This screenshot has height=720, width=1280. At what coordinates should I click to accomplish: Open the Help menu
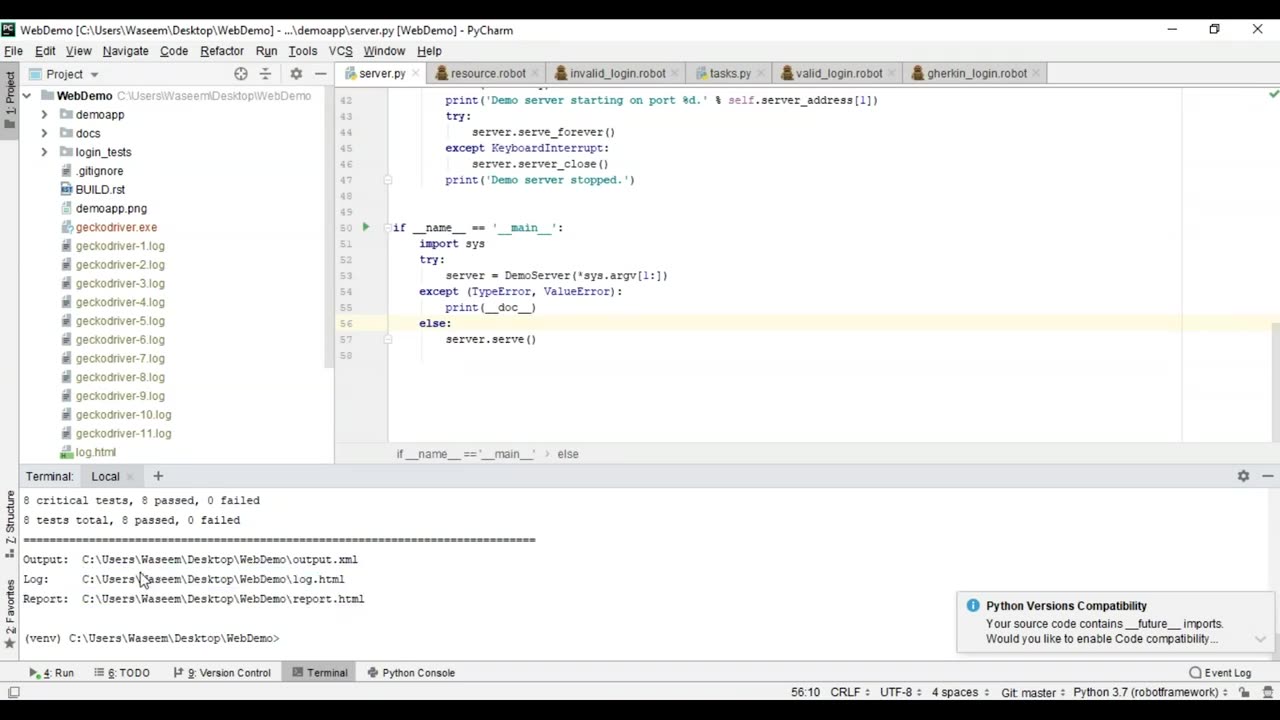[429, 51]
